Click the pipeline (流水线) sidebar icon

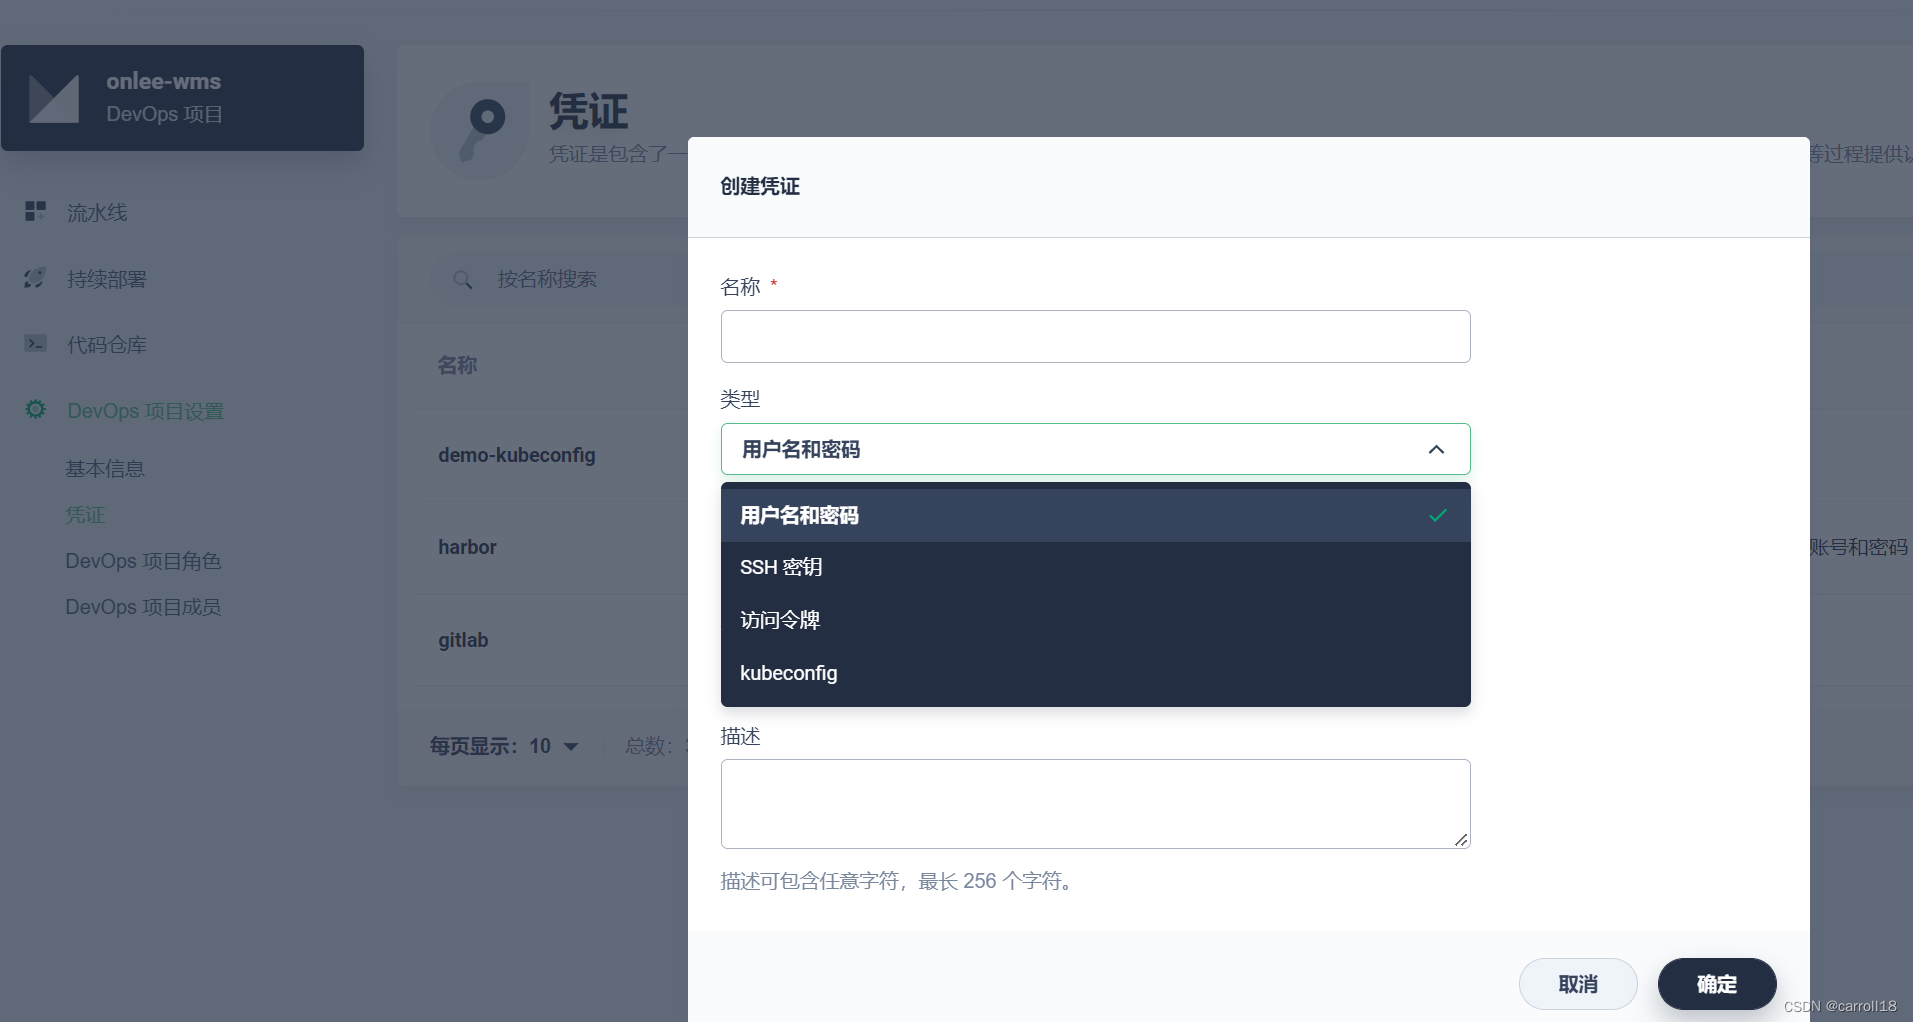click(36, 211)
